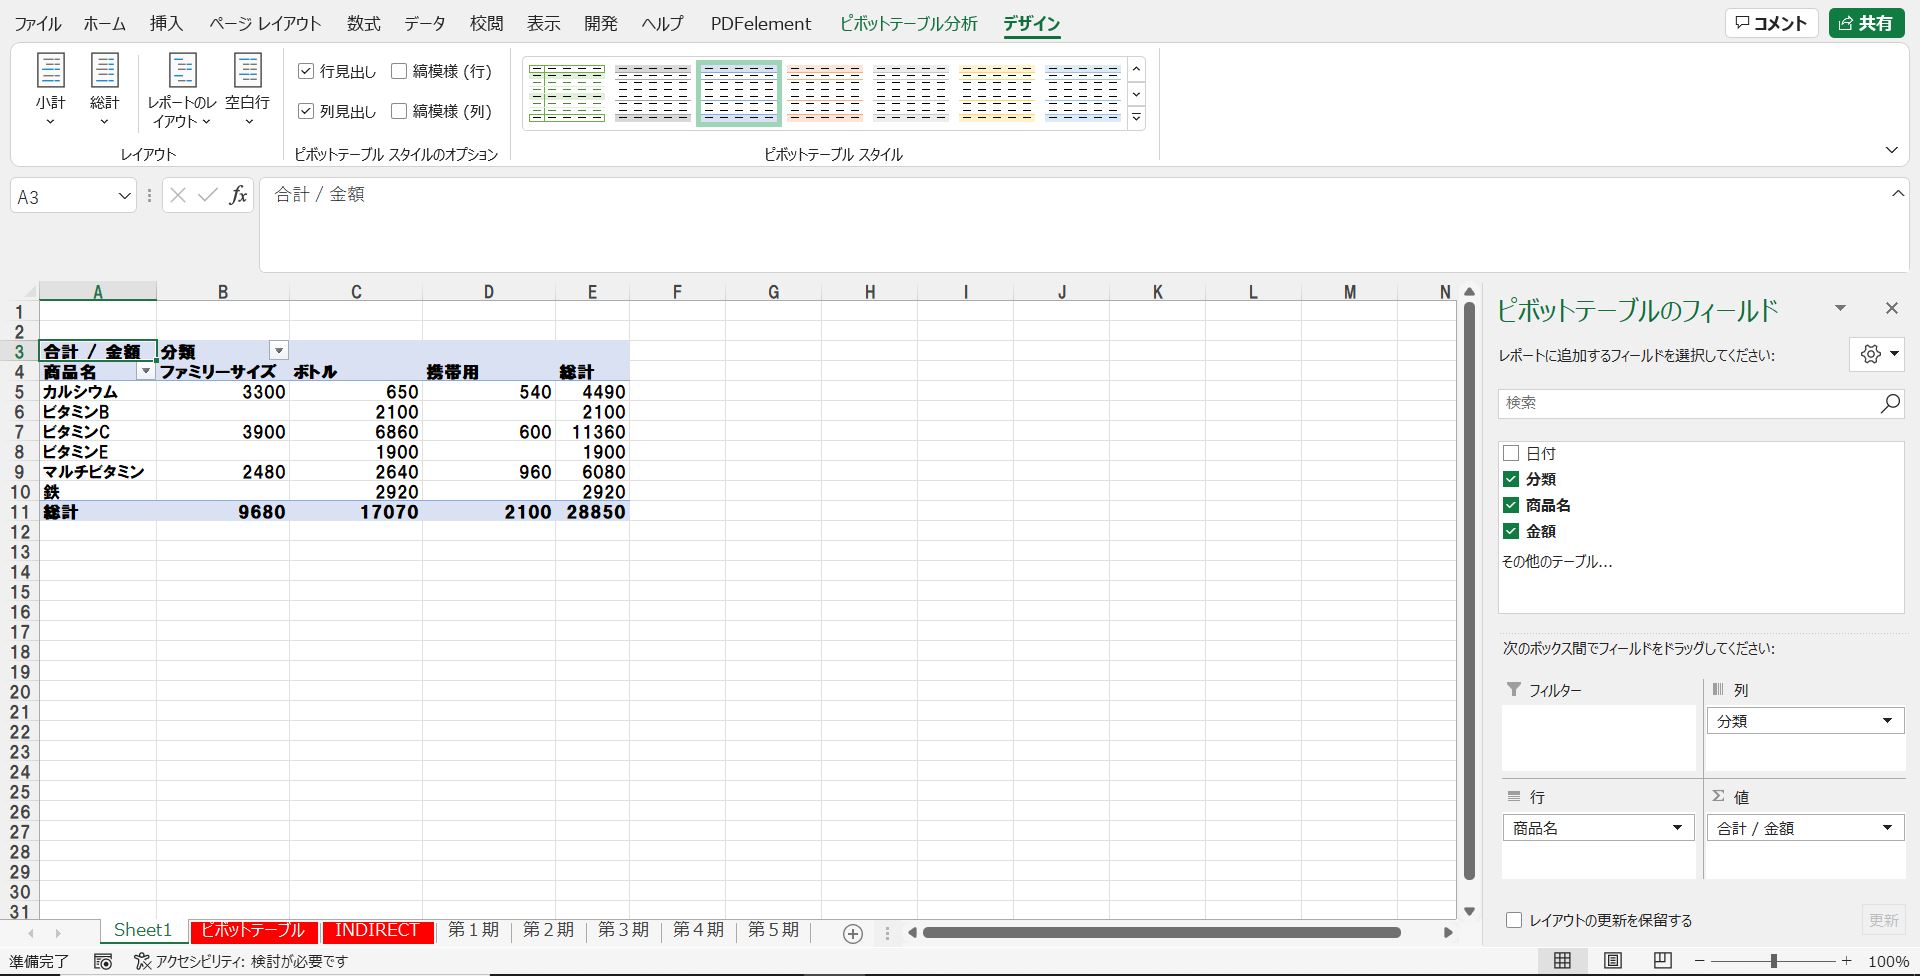The width and height of the screenshot is (1920, 976).
Task: Switch to the INDIRECT sheet tab
Action: pos(377,930)
